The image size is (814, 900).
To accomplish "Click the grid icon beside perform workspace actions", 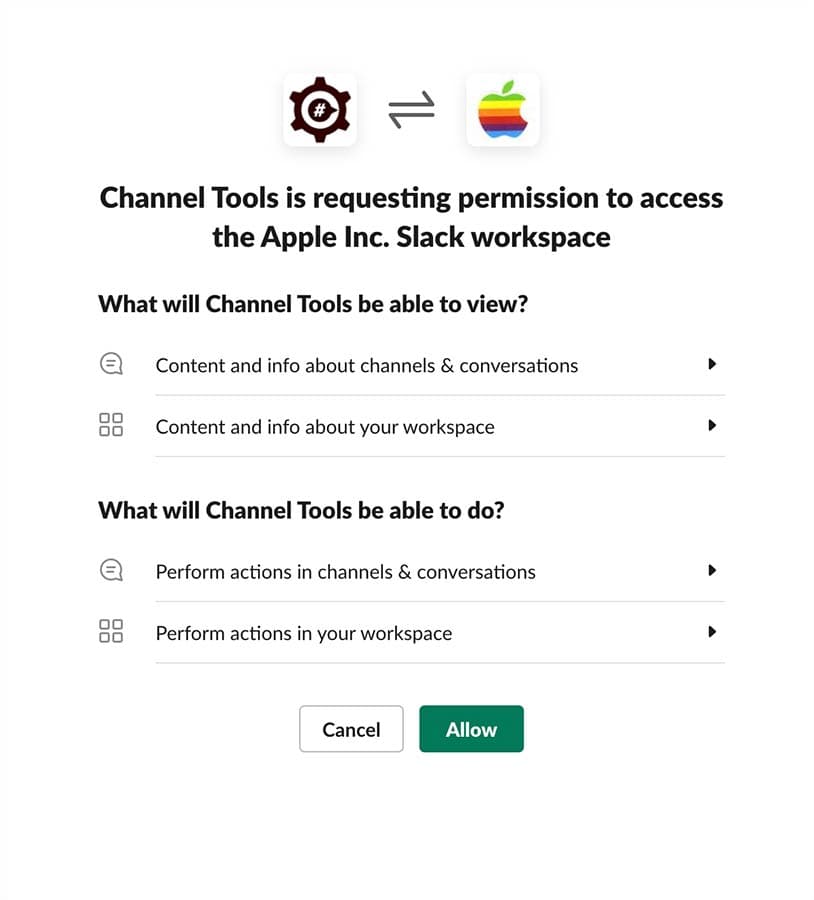I will [111, 631].
